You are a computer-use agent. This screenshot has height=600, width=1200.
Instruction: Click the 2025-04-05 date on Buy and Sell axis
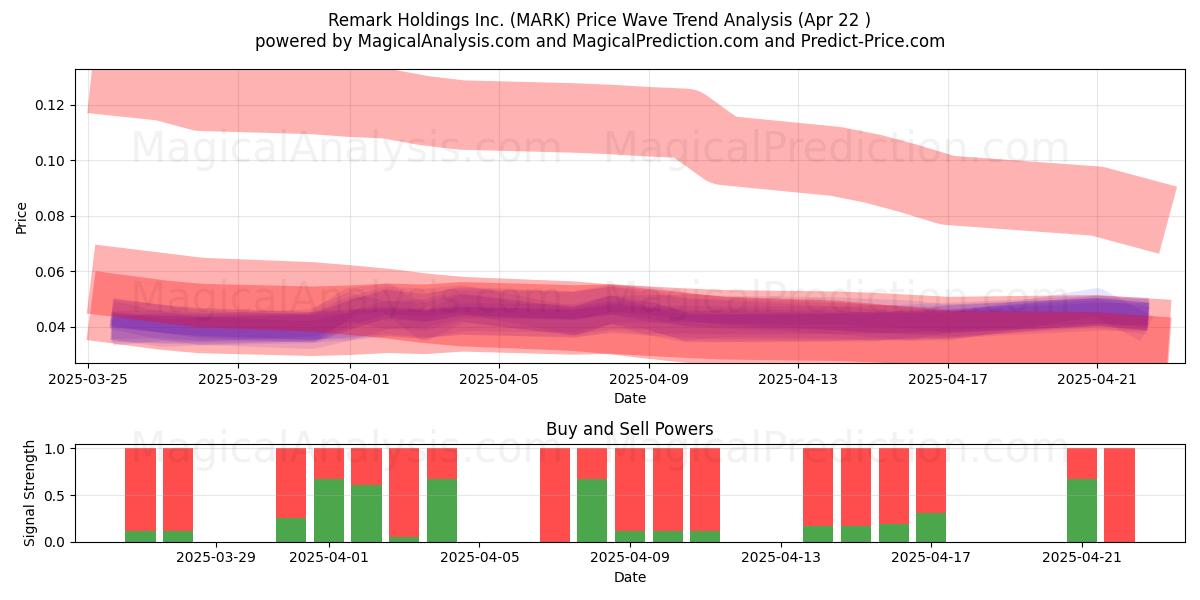pyautogui.click(x=480, y=558)
